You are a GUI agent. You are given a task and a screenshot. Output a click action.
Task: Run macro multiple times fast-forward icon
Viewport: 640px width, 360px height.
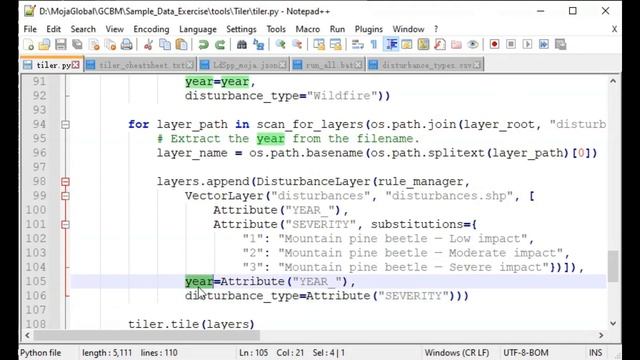(544, 44)
